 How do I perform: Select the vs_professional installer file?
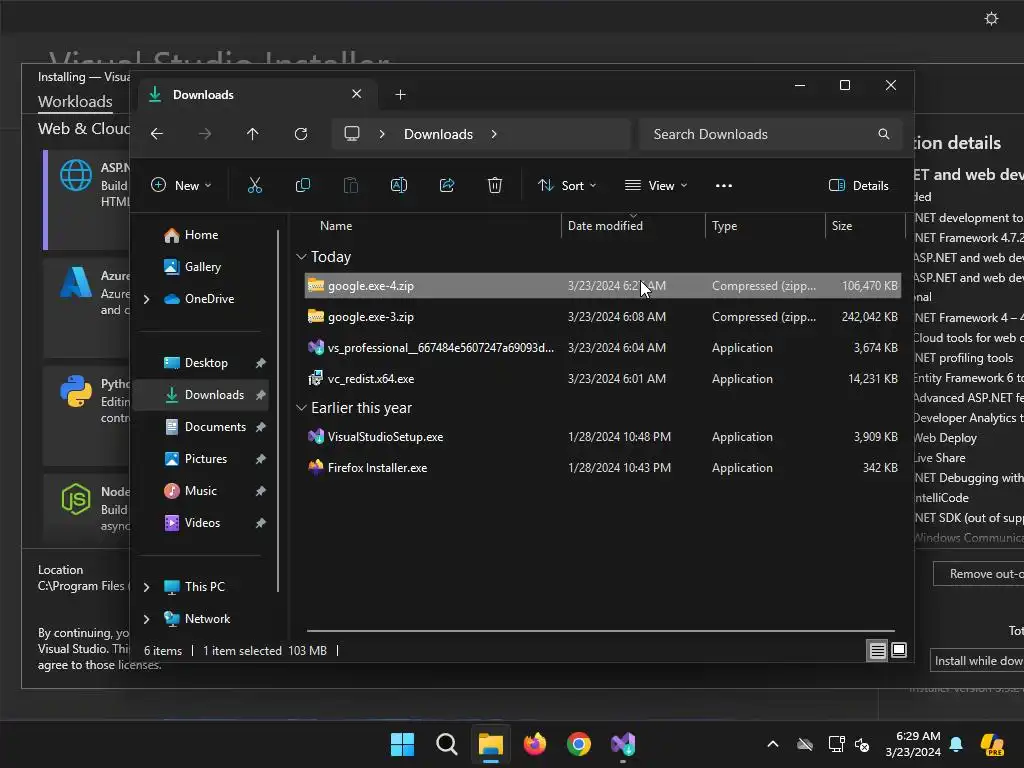[603, 348]
